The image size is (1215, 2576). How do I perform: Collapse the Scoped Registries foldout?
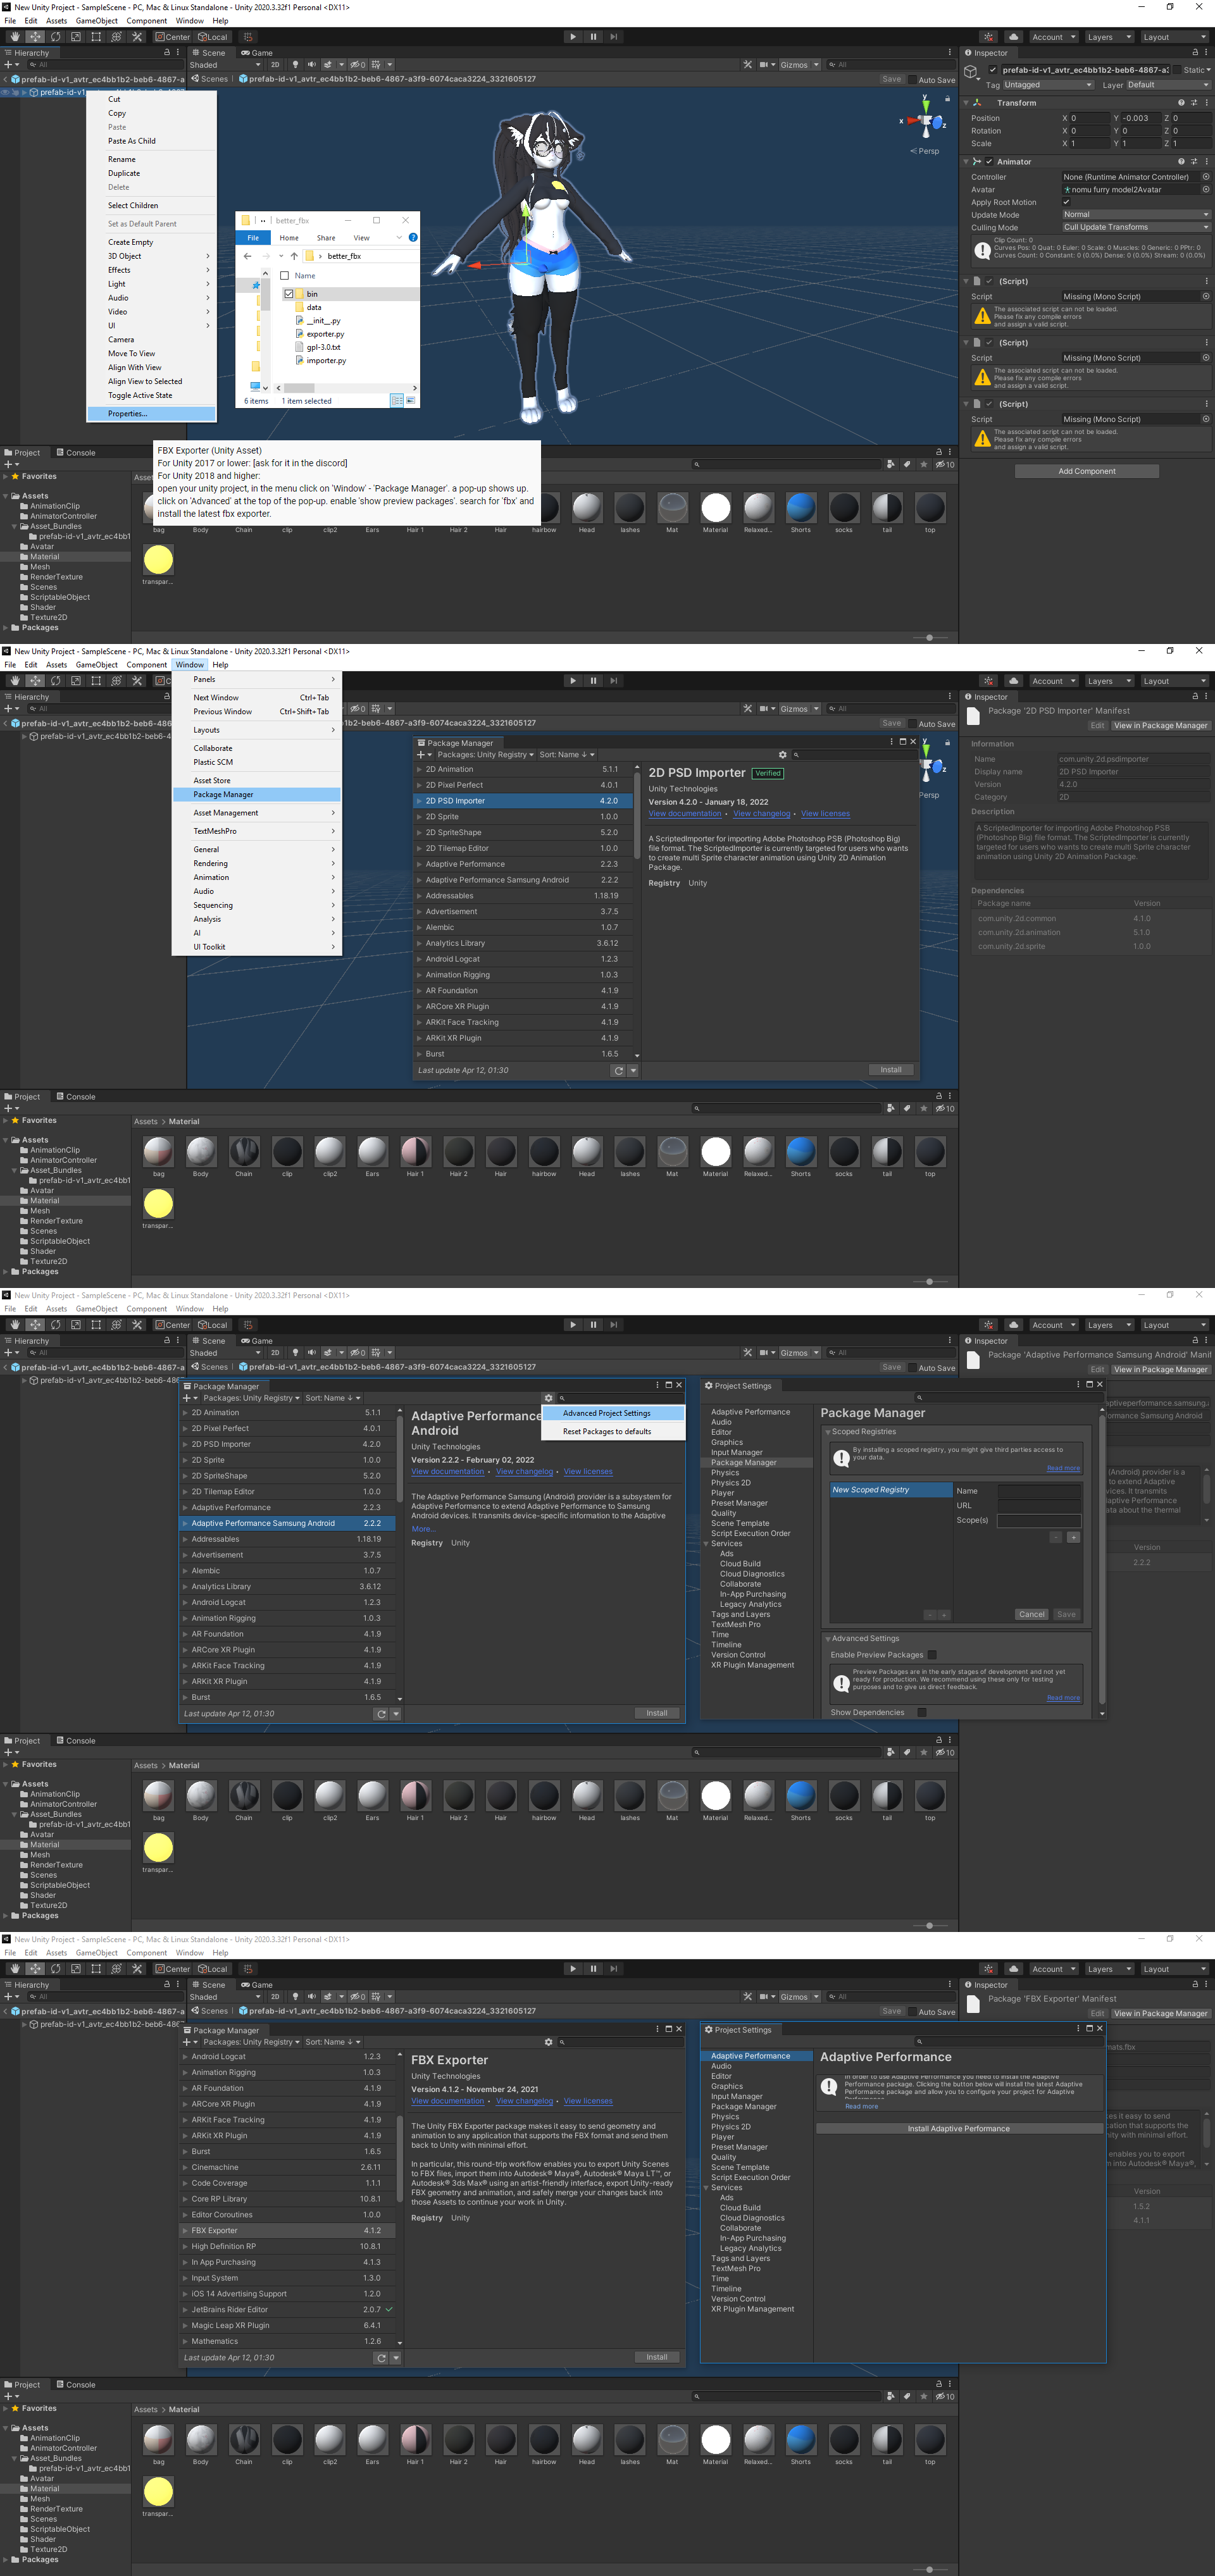pos(828,1432)
